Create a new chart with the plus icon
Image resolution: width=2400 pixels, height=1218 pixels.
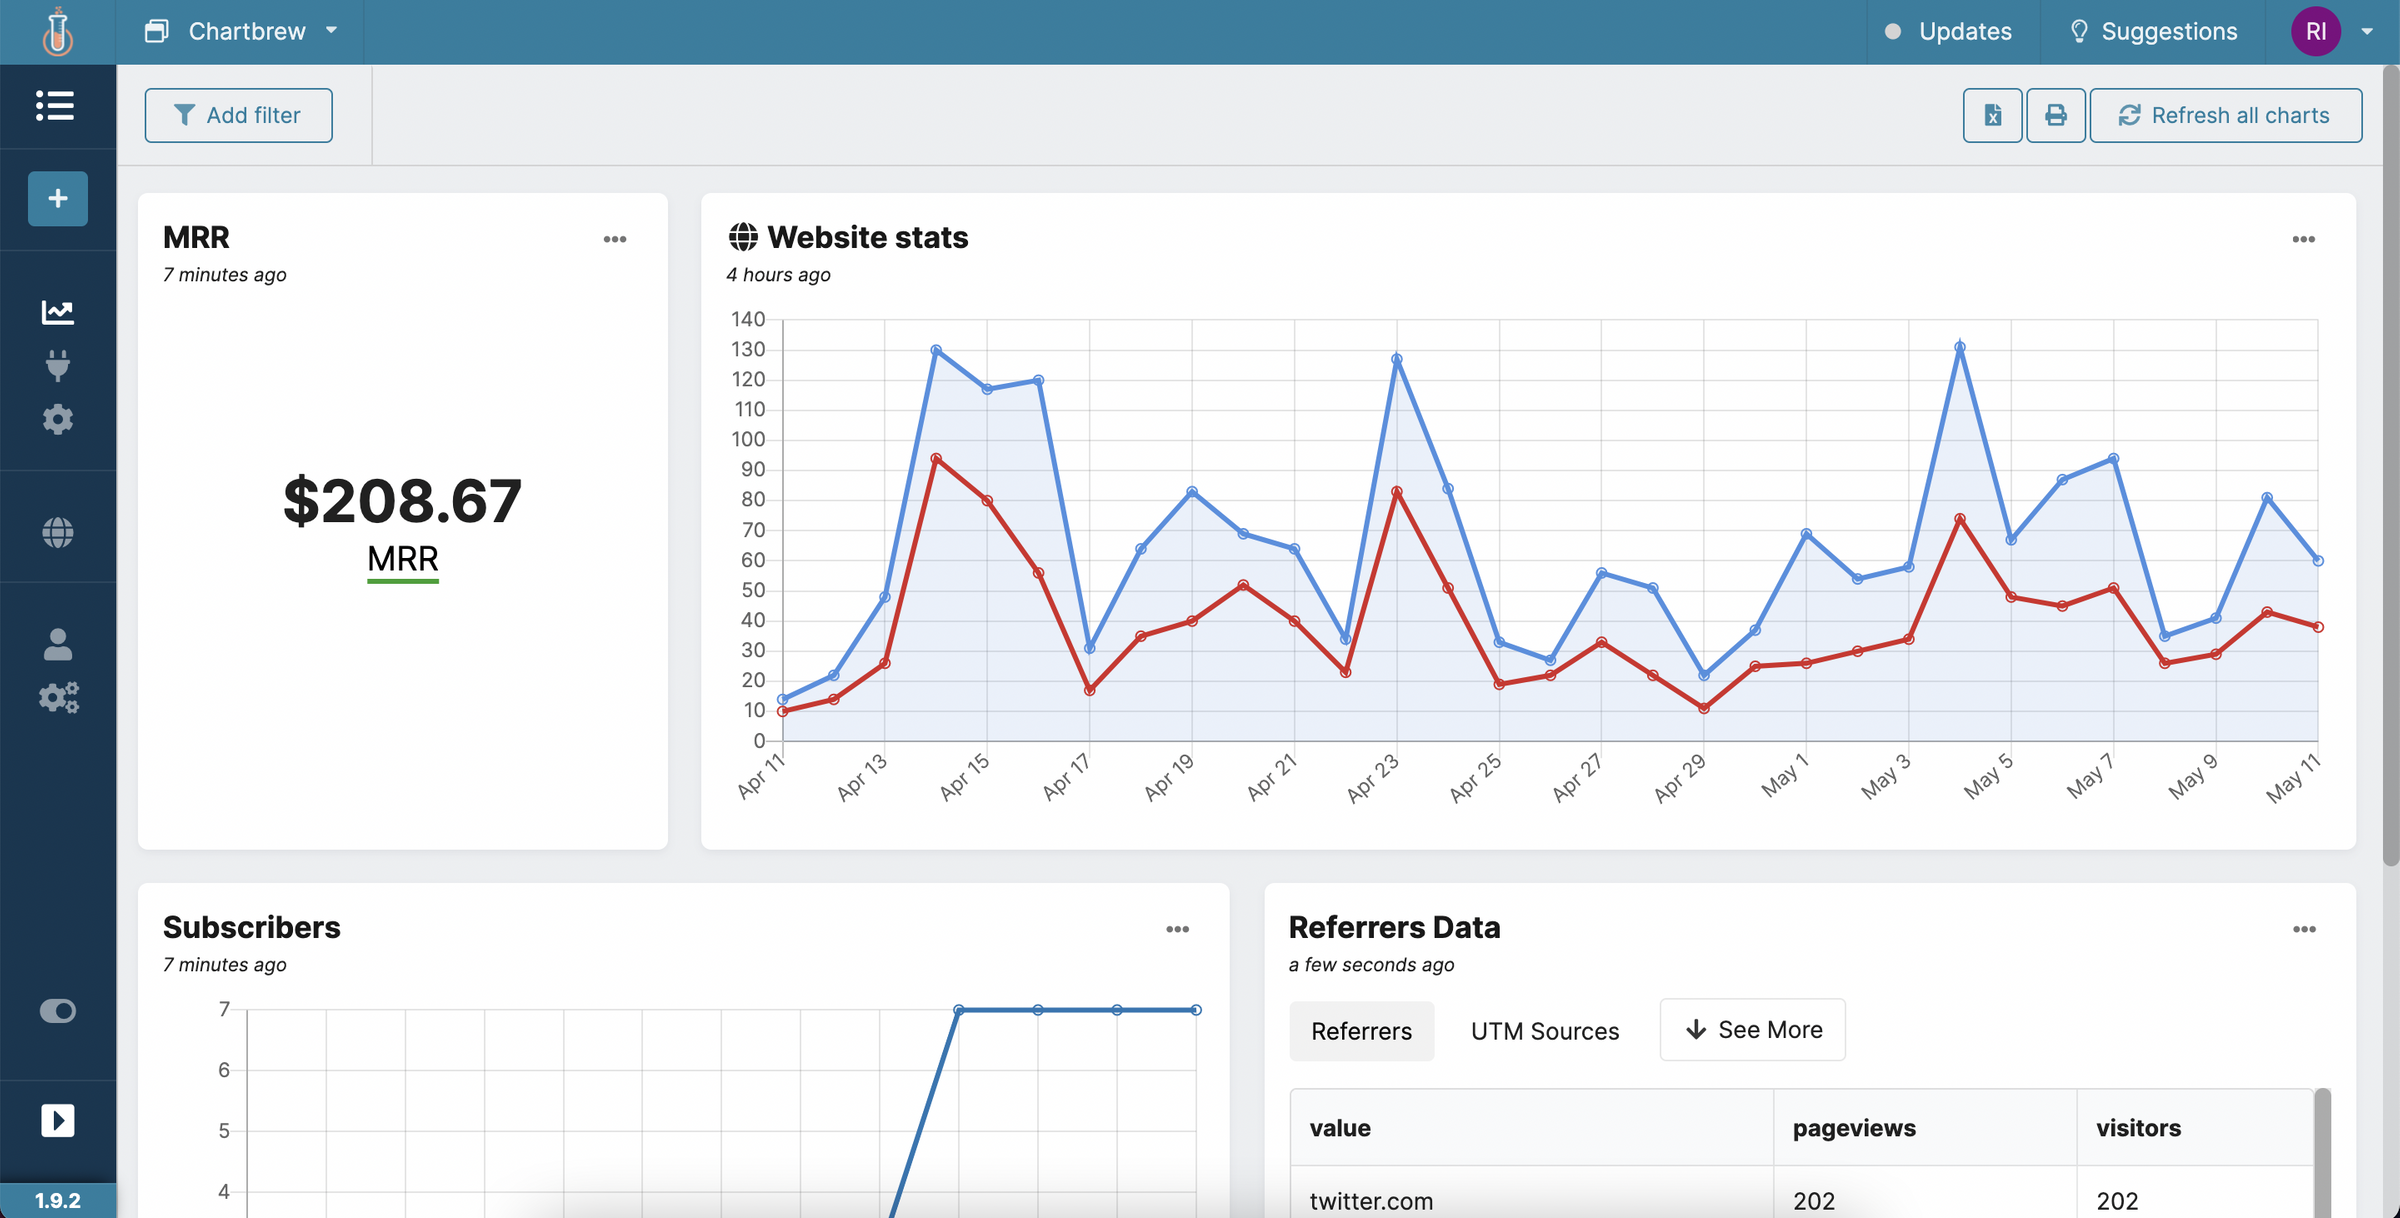[x=57, y=198]
